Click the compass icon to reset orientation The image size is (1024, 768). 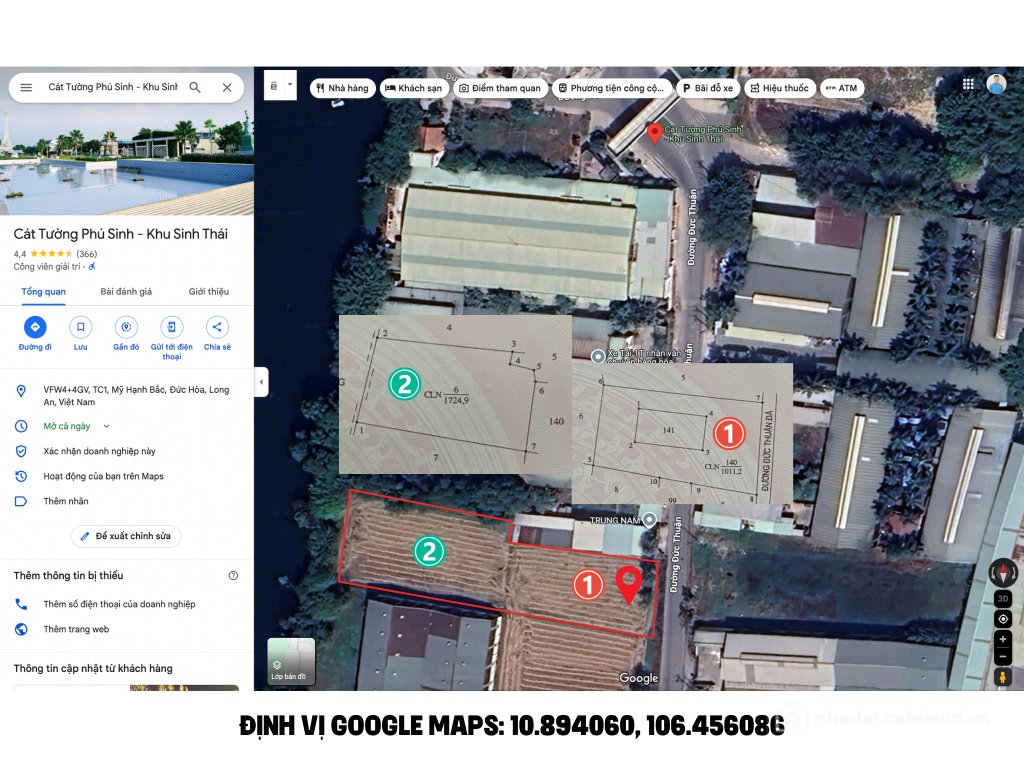coord(1002,572)
